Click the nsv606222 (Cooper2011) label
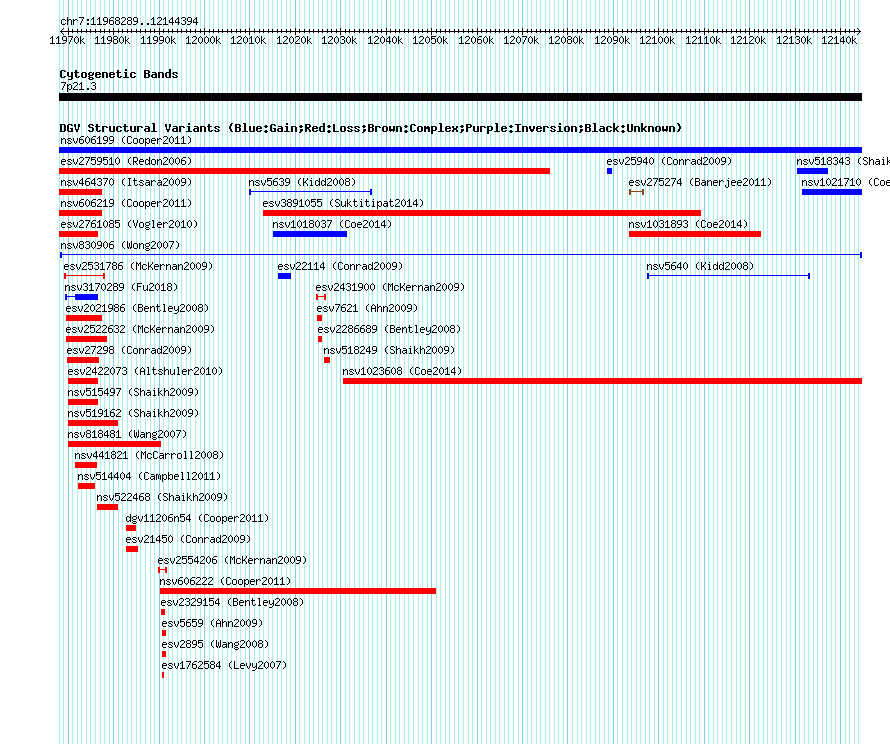 point(225,581)
